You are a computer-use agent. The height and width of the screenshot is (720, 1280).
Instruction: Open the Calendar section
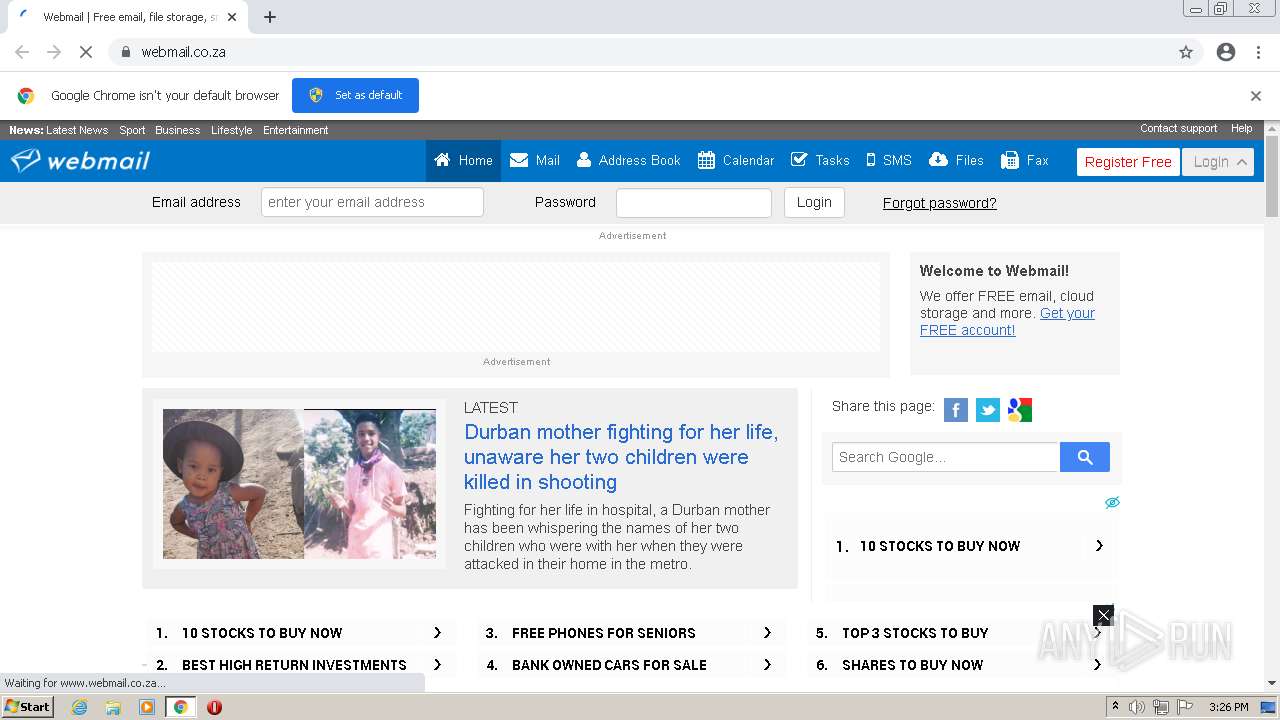tap(736, 161)
